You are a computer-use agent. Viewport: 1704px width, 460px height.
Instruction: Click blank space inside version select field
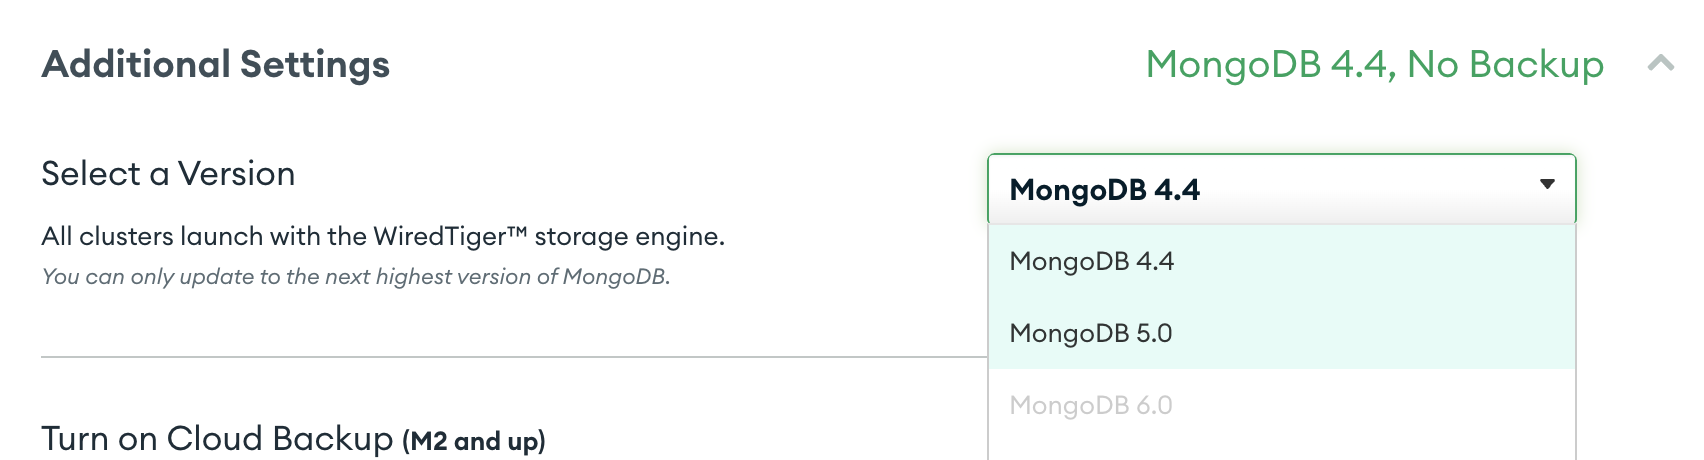pos(1360,189)
